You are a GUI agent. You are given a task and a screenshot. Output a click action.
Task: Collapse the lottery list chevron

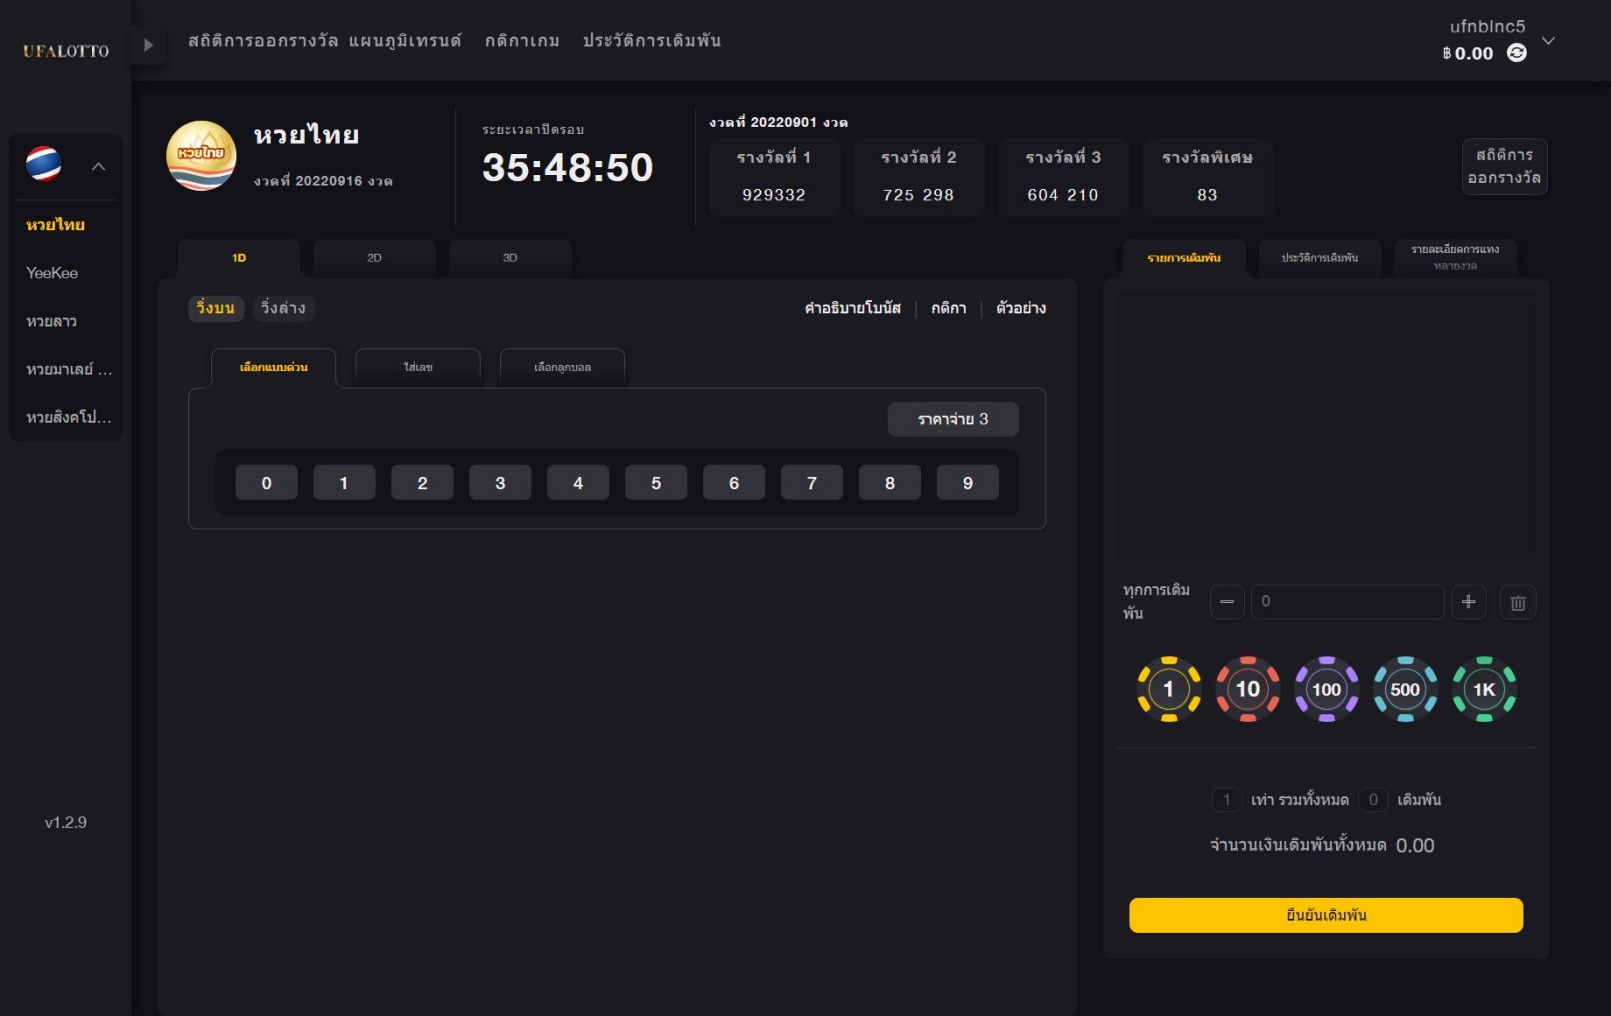98,166
